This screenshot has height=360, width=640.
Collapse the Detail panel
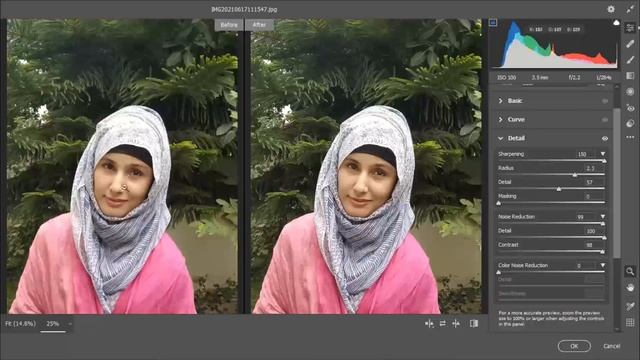coord(500,138)
